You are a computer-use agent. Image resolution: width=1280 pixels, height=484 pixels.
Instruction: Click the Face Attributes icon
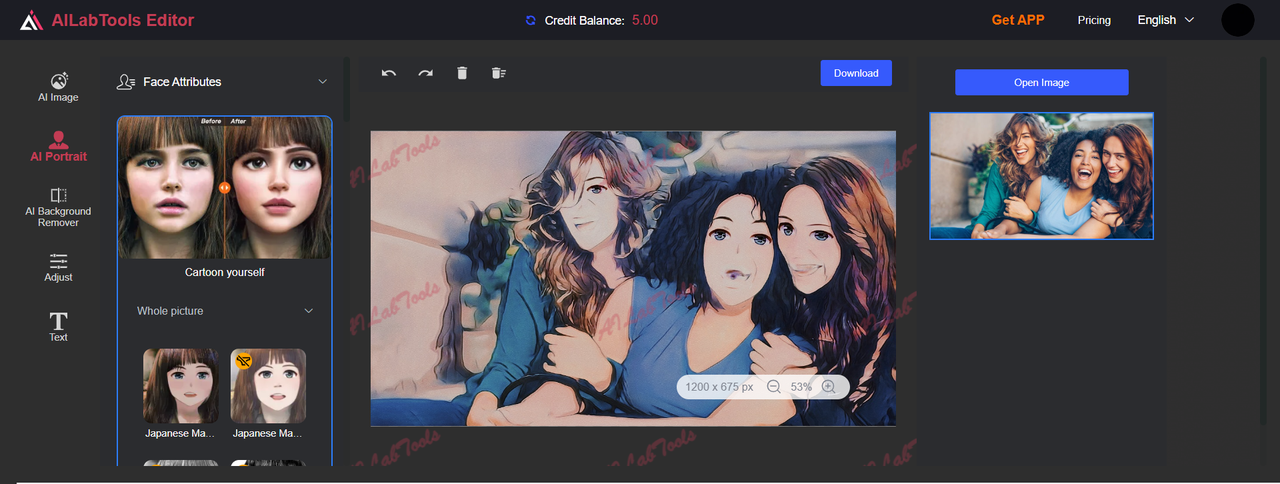[x=126, y=82]
